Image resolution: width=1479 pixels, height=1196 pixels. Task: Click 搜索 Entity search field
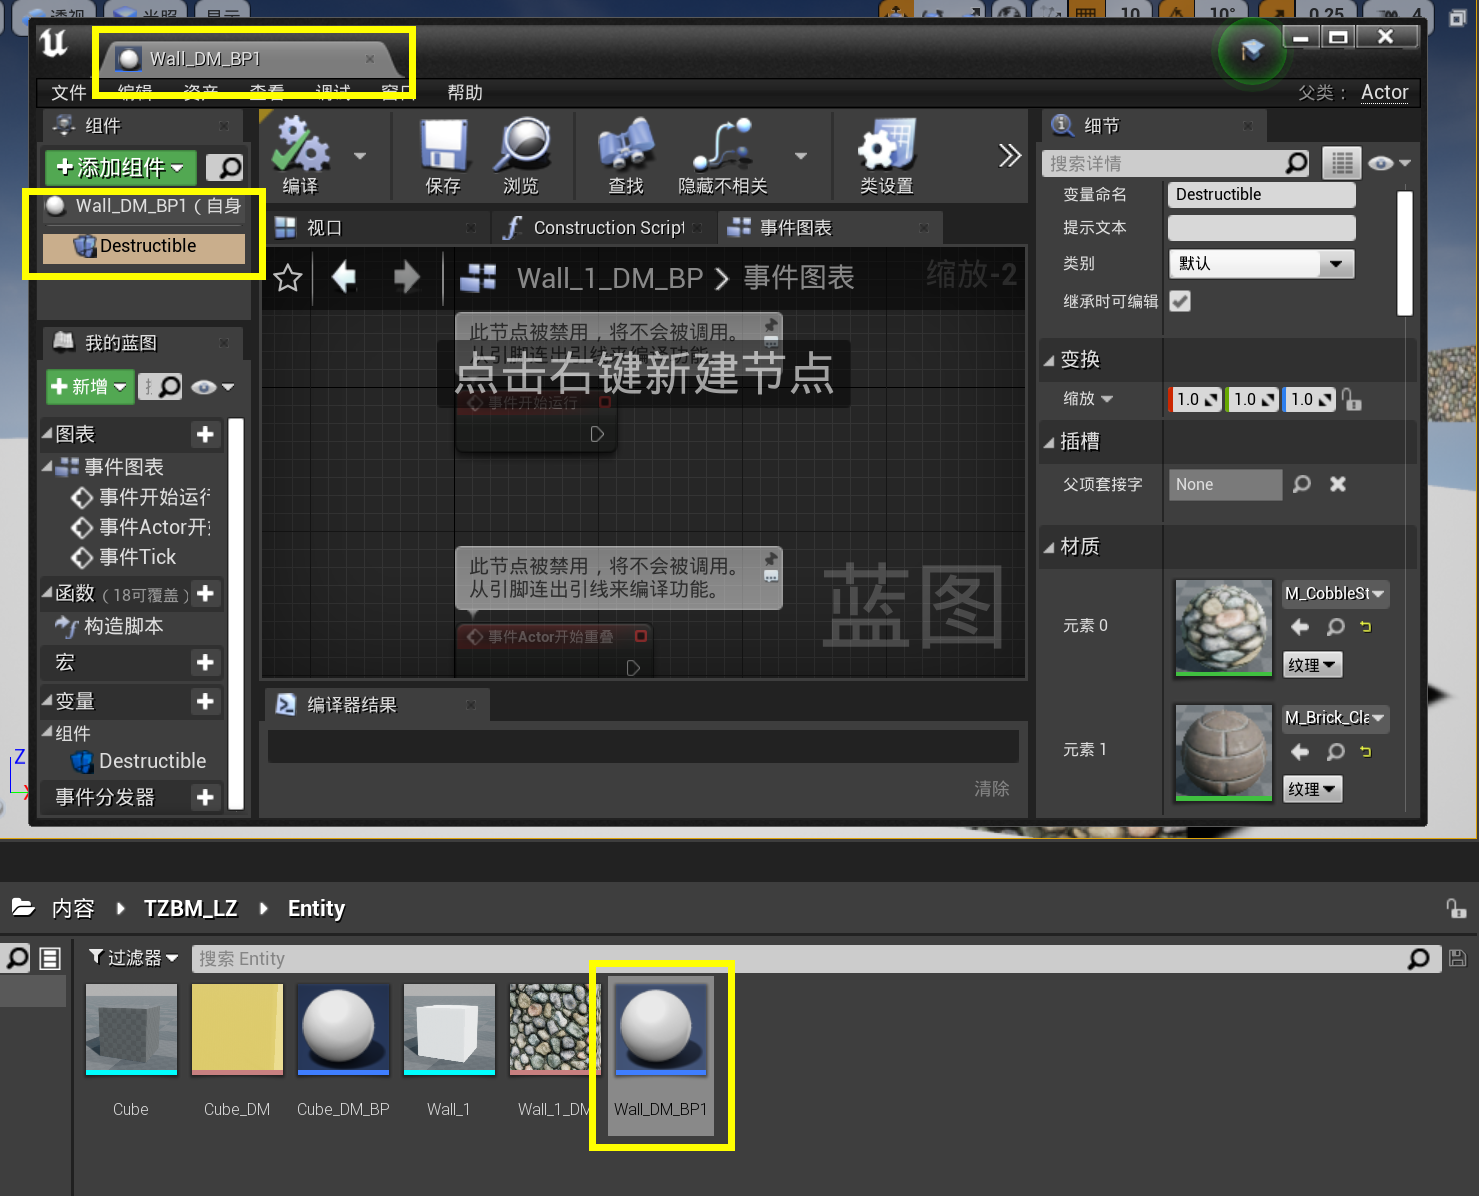click(x=816, y=959)
